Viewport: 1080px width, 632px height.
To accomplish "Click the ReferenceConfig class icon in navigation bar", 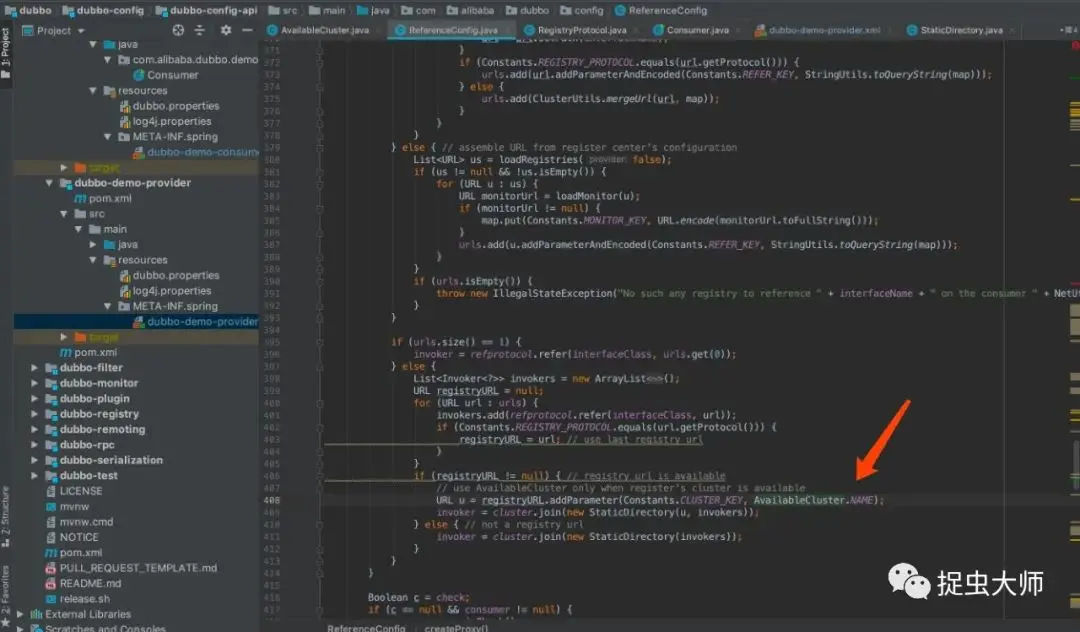I will [x=620, y=10].
